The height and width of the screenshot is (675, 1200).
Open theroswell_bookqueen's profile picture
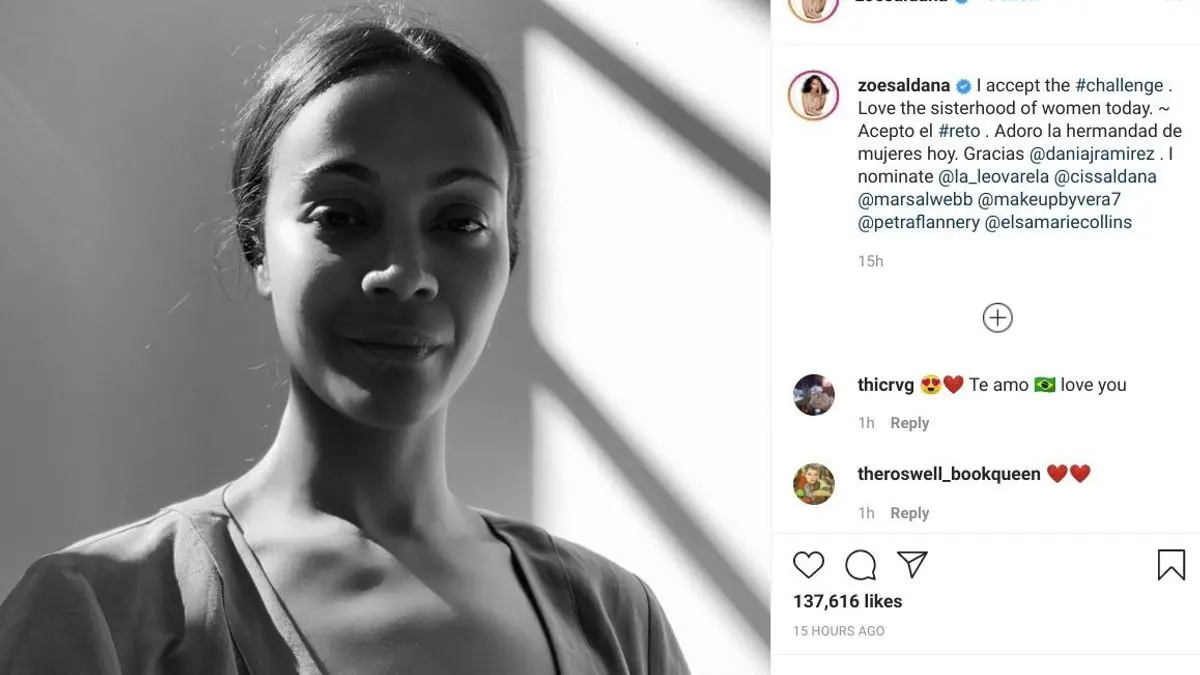click(x=813, y=484)
